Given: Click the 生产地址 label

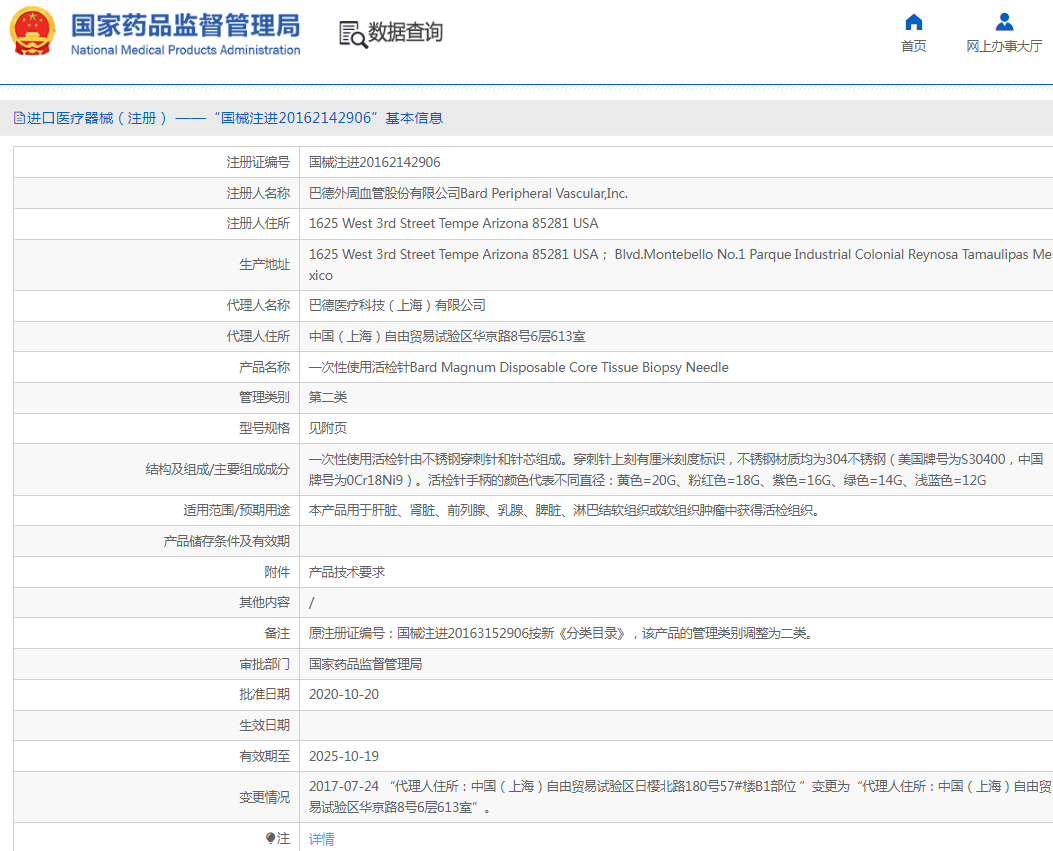Looking at the screenshot, I should [265, 265].
